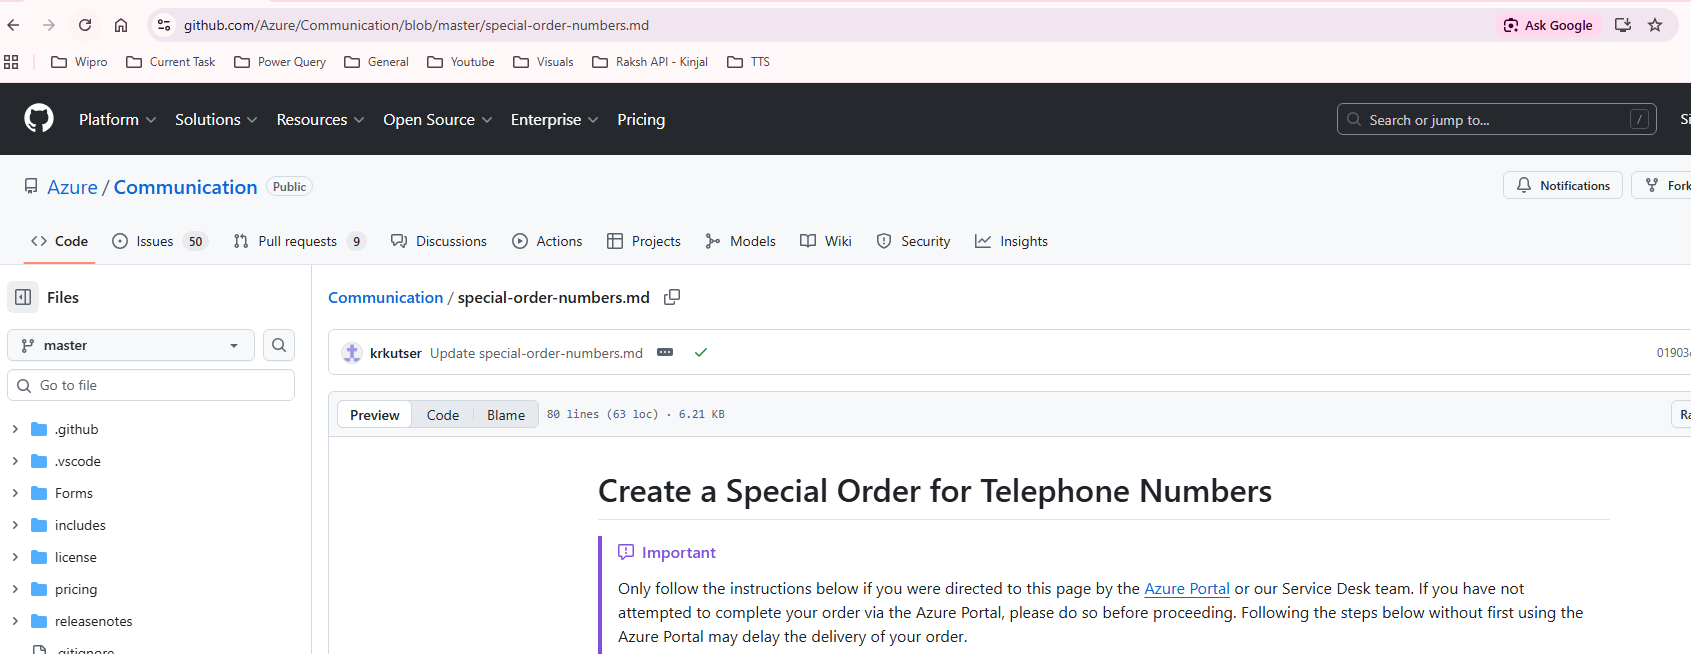Click the Notifications button
Image resolution: width=1691 pixels, height=654 pixels.
pyautogui.click(x=1563, y=185)
